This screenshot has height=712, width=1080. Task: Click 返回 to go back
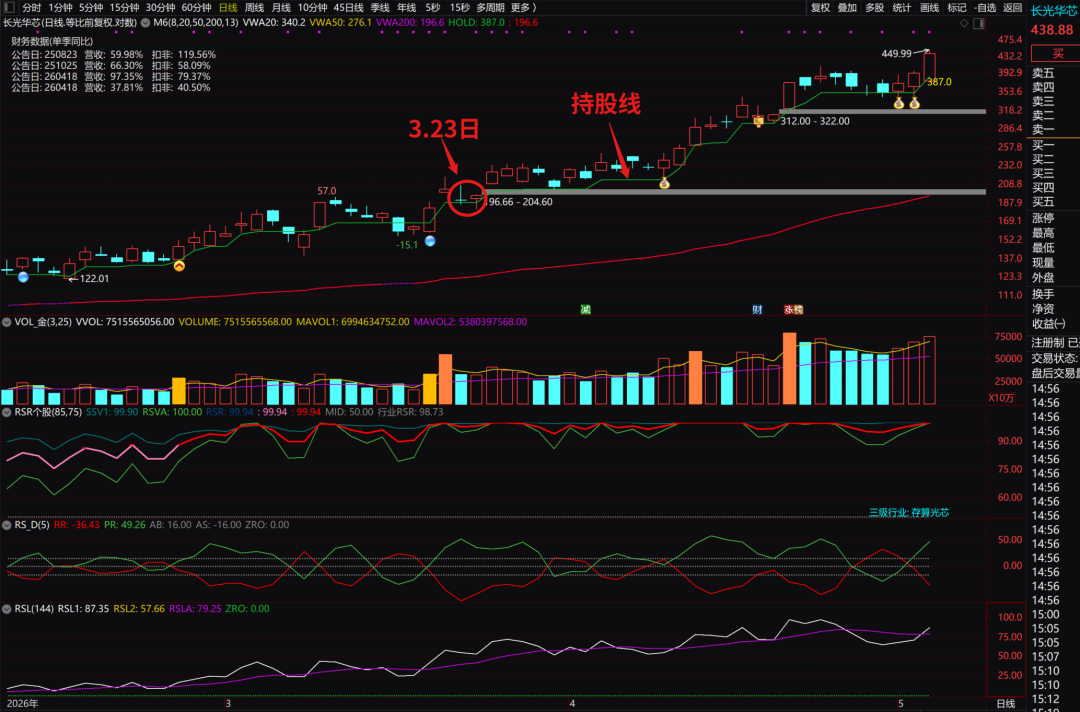(1012, 8)
